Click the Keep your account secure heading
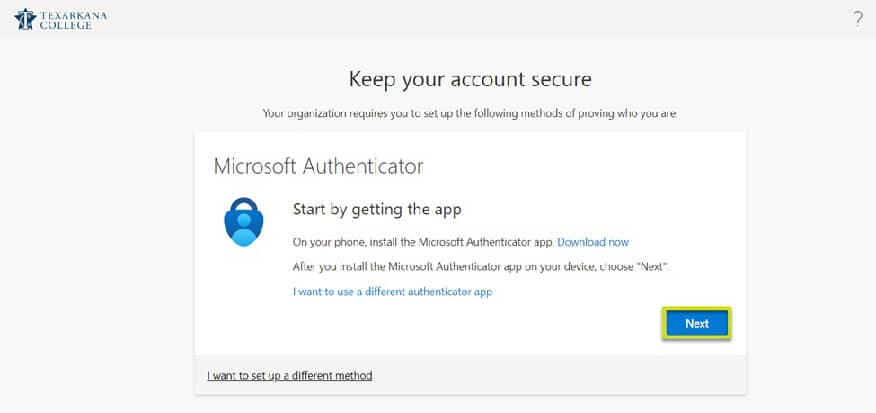Viewport: 876px width, 413px height. pyautogui.click(x=470, y=79)
